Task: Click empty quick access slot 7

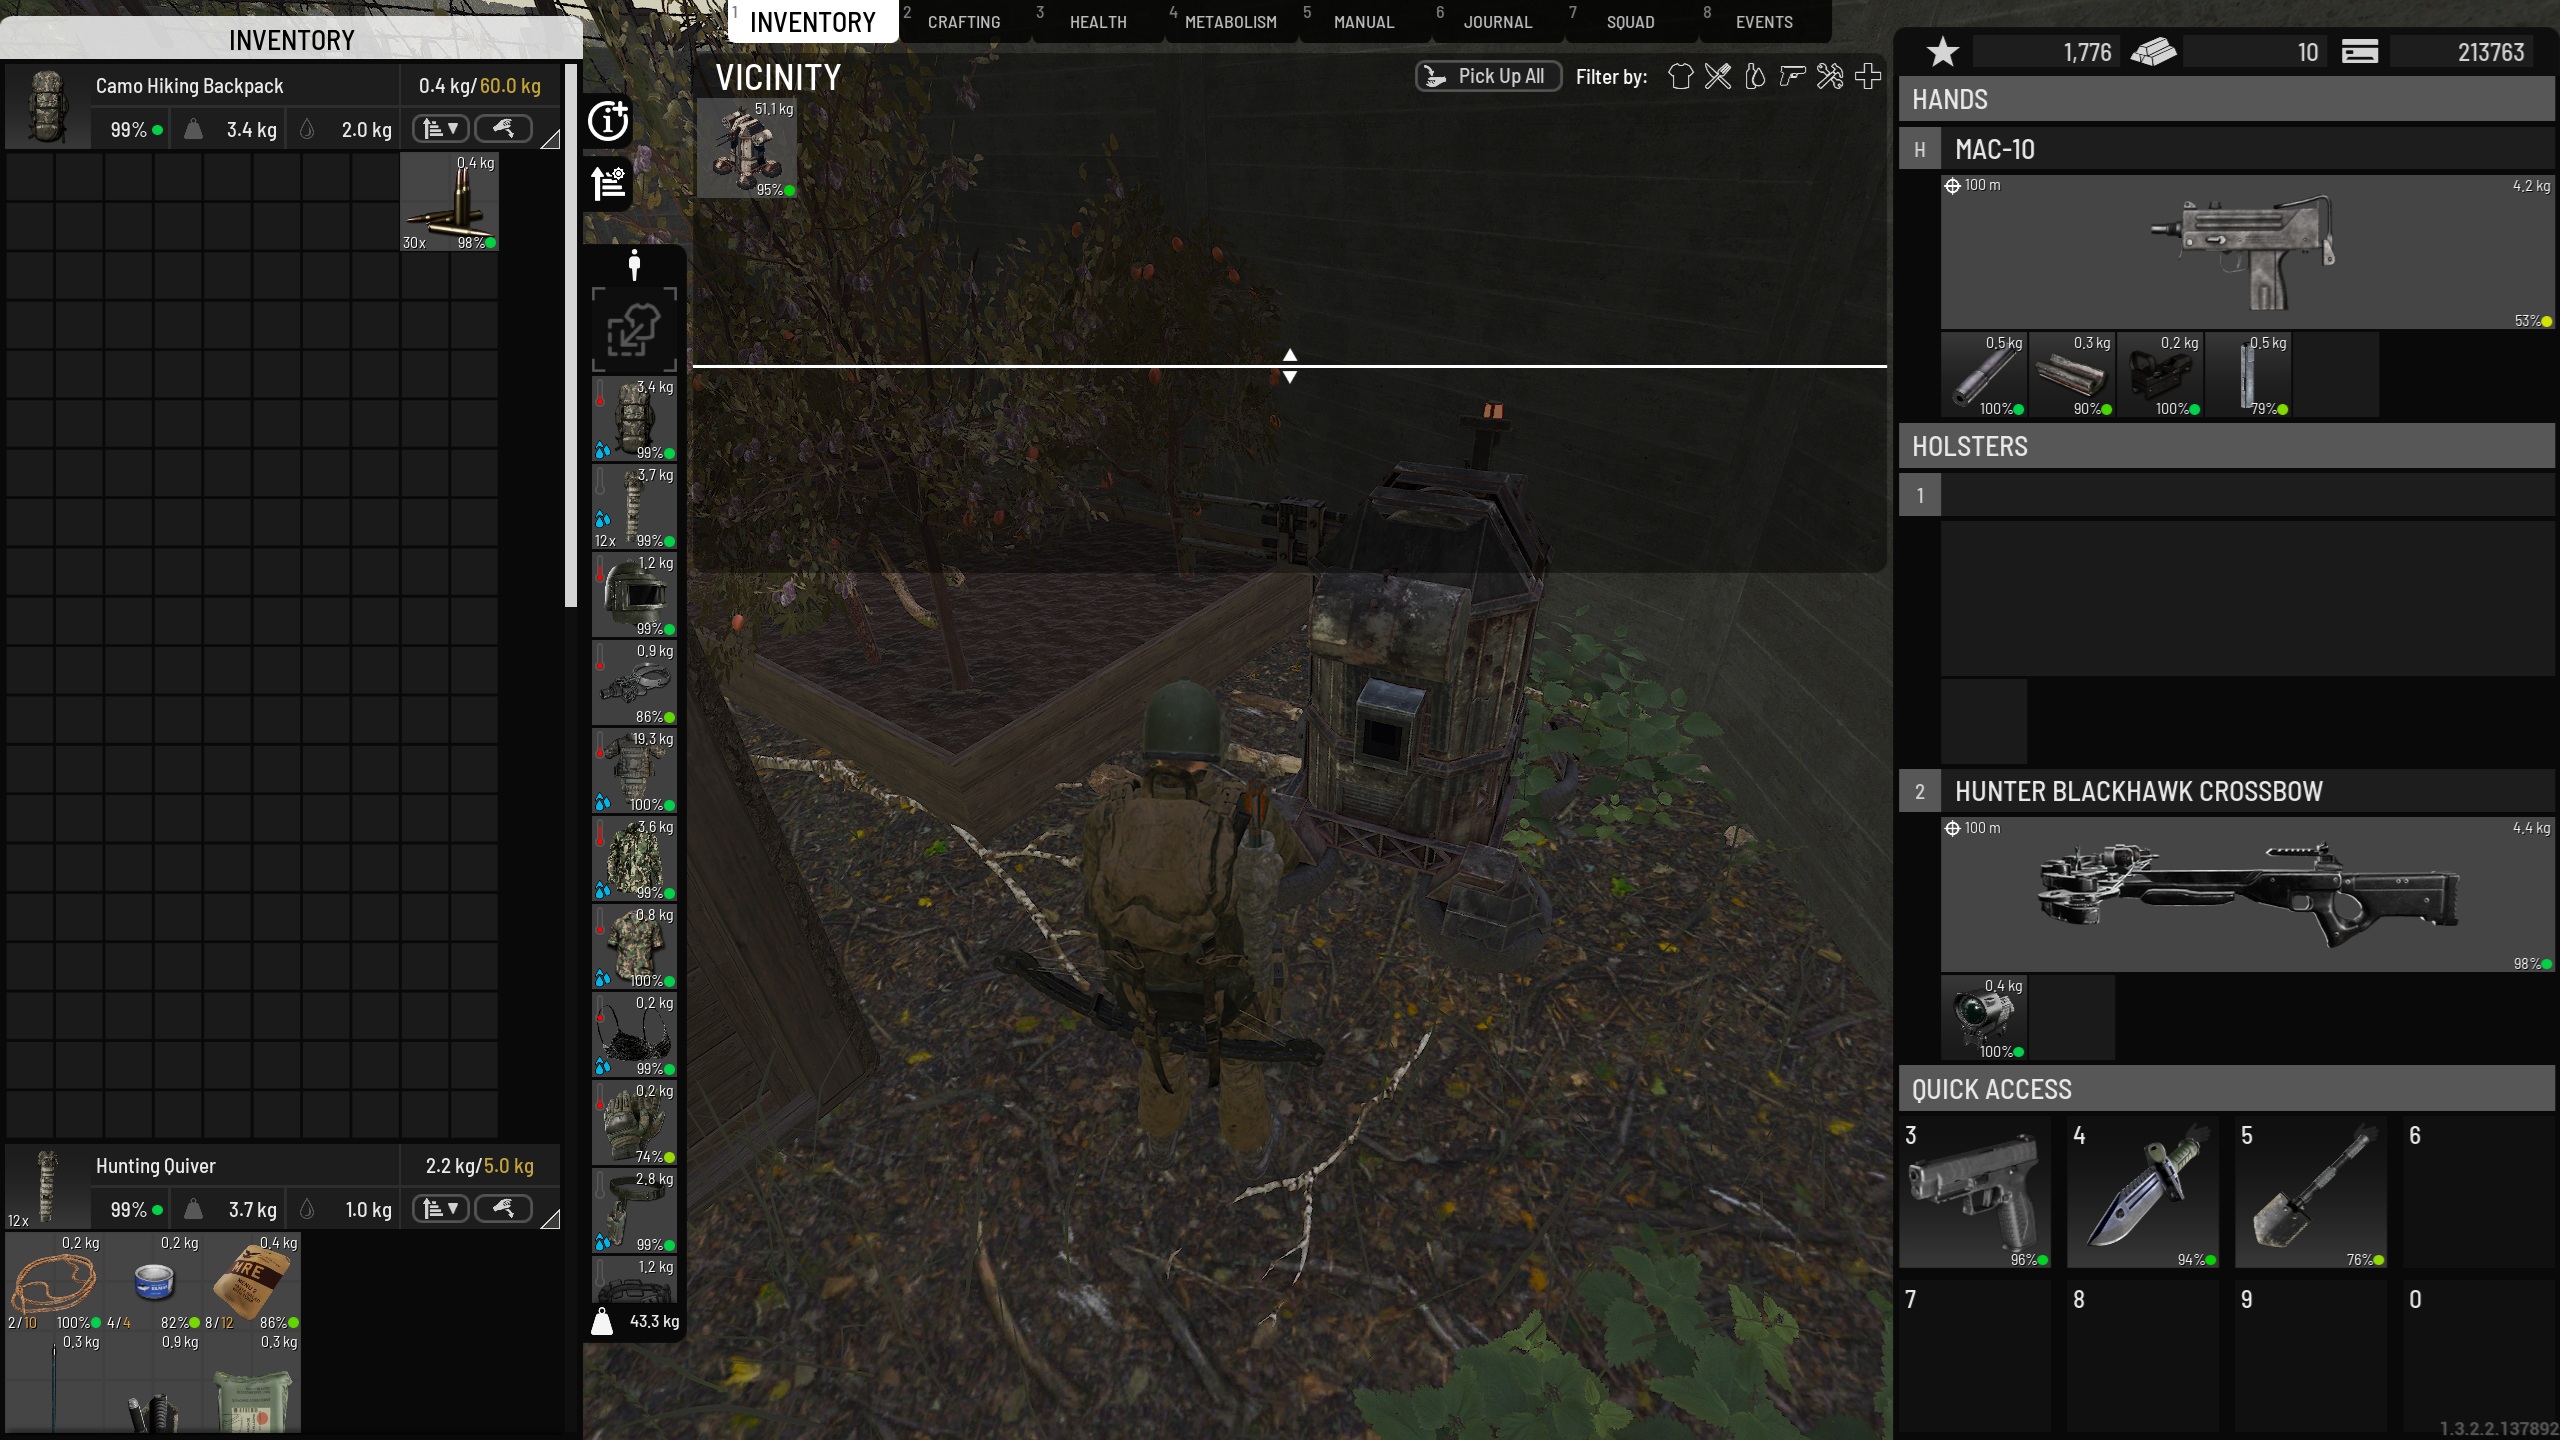Action: (x=1974, y=1356)
